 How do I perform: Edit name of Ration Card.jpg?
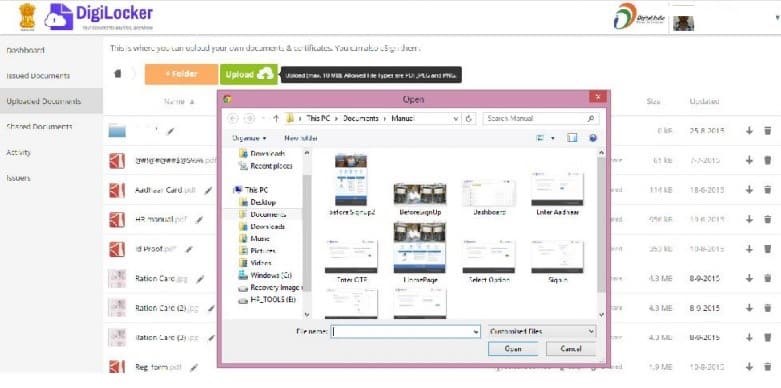(200, 279)
